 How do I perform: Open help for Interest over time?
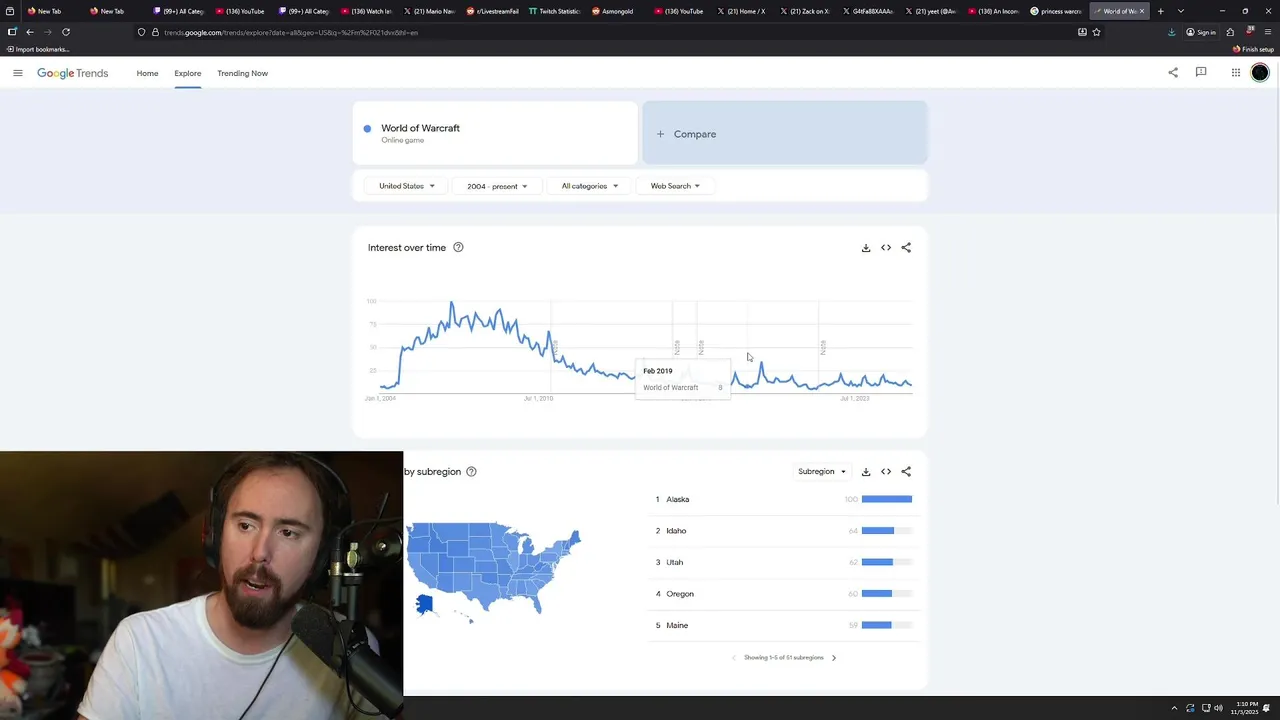coord(458,248)
